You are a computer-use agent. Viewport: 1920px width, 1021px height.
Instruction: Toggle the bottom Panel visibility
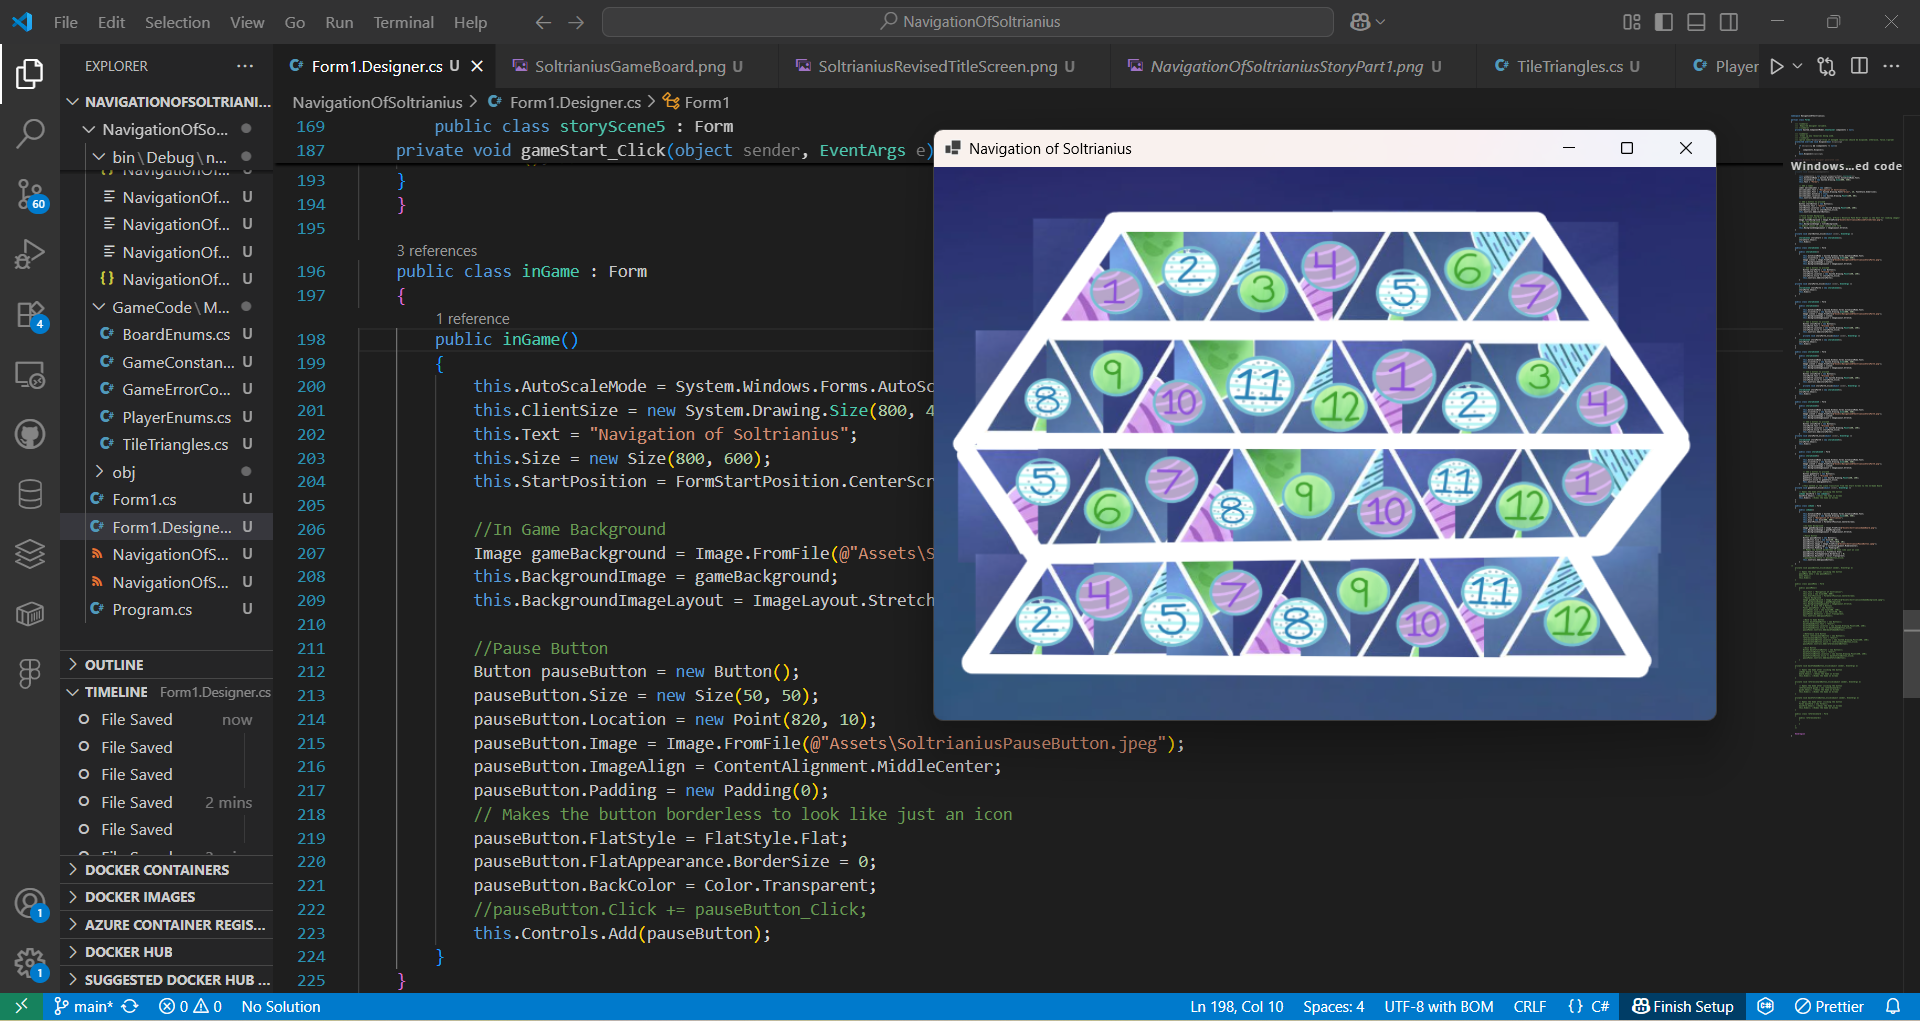click(x=1696, y=21)
